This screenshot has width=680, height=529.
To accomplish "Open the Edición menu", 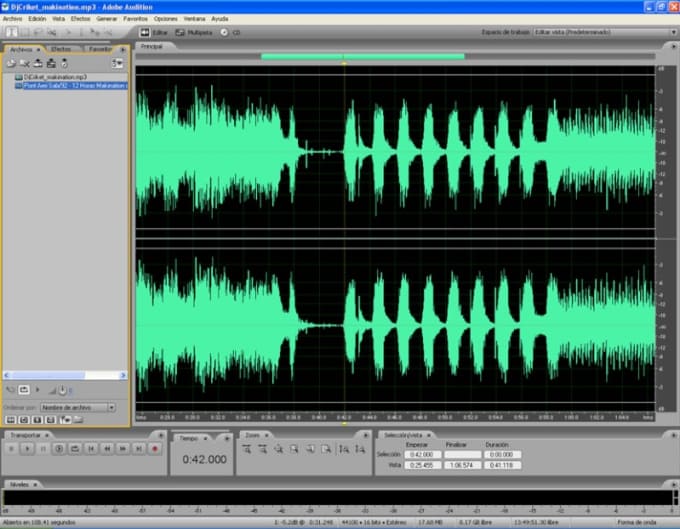I will tap(37, 19).
